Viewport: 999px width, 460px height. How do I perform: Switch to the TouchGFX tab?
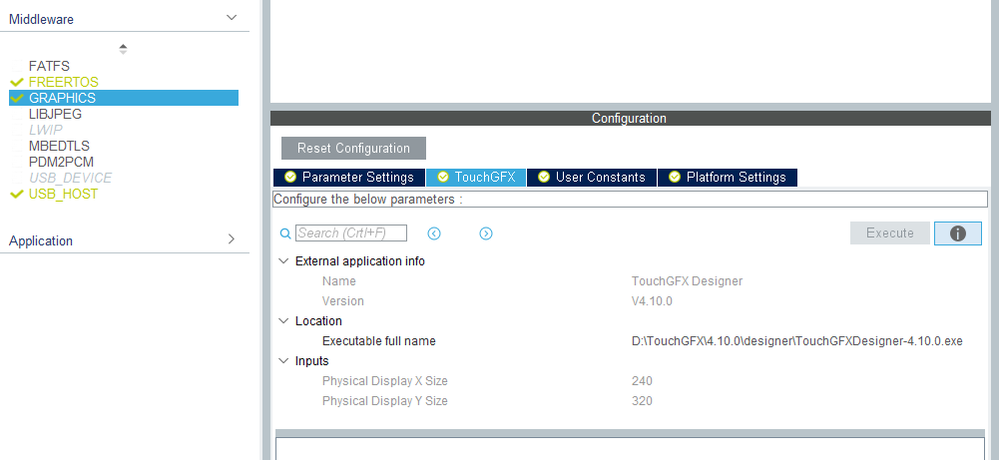pyautogui.click(x=476, y=177)
